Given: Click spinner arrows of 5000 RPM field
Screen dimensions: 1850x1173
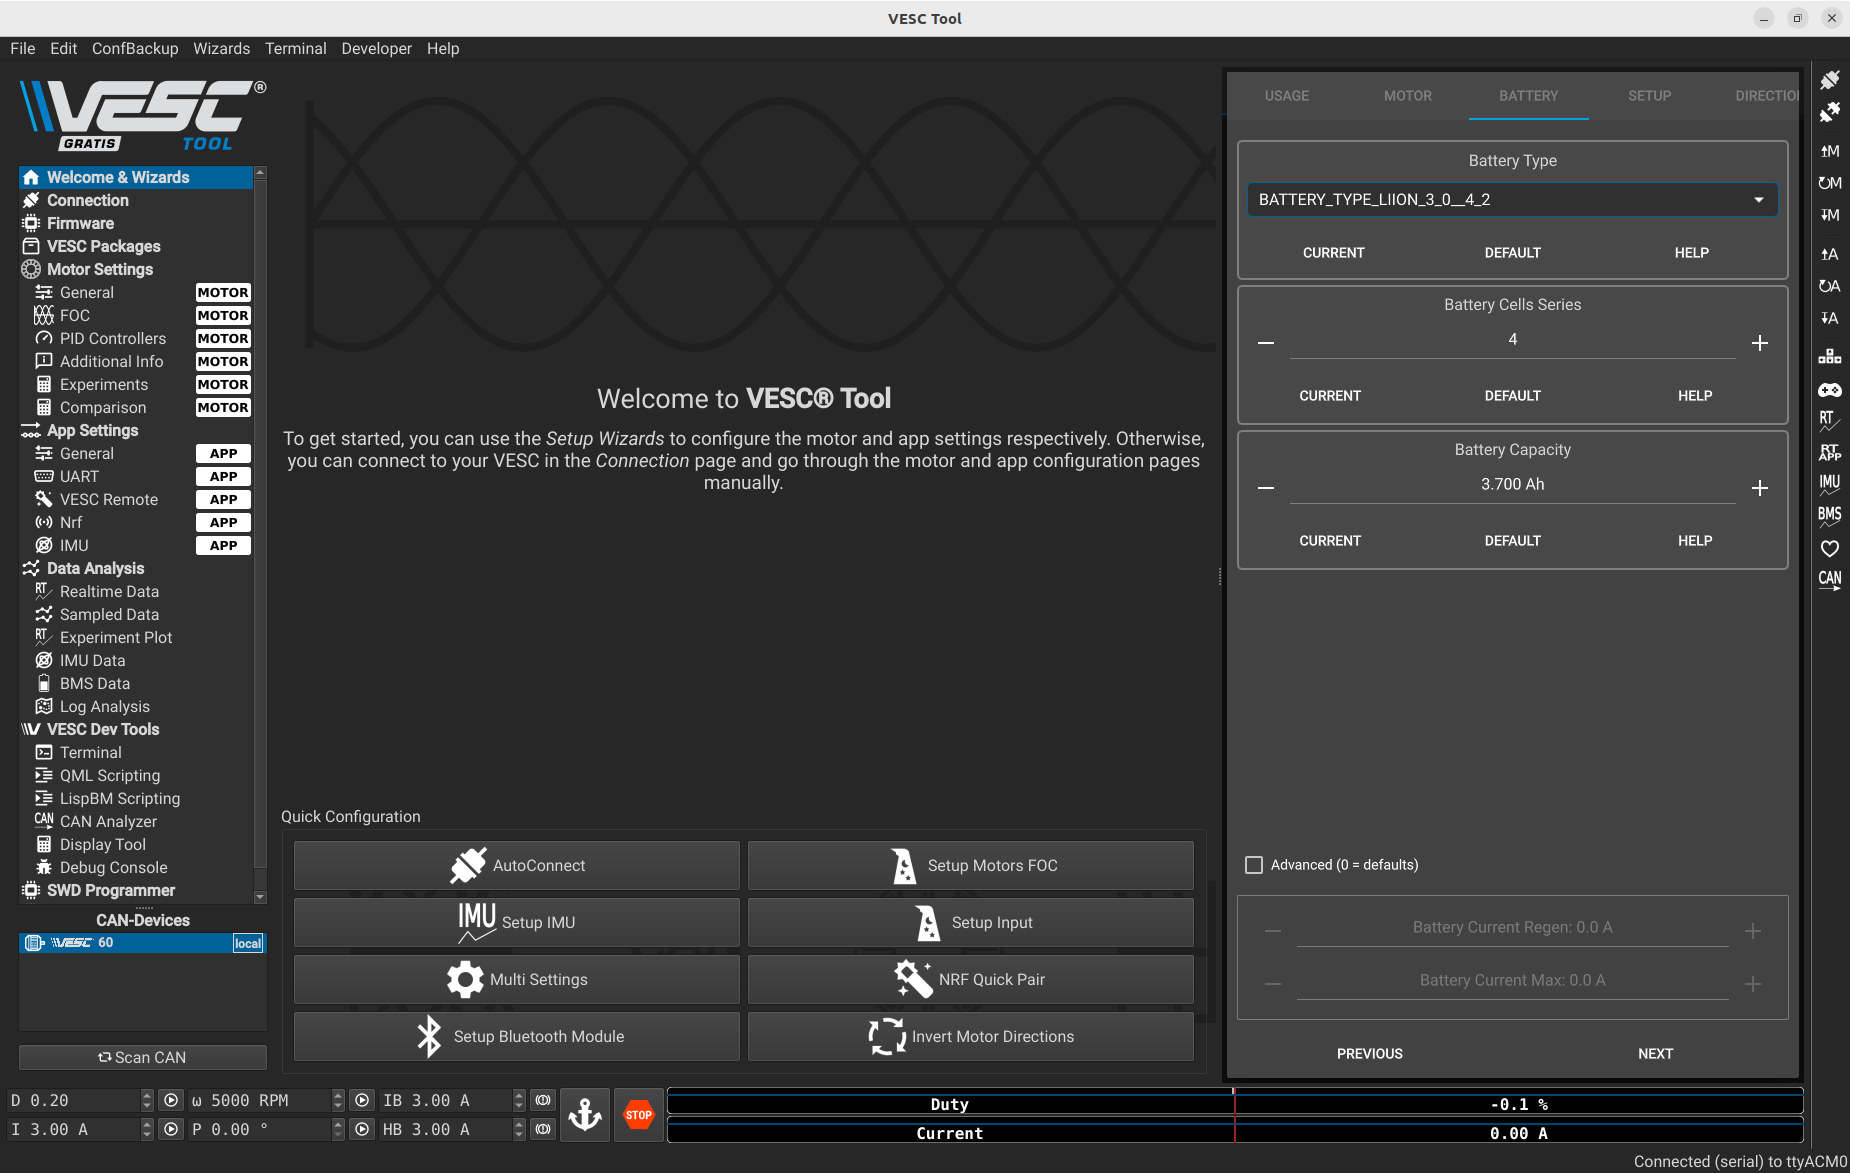Looking at the screenshot, I should (x=338, y=1100).
